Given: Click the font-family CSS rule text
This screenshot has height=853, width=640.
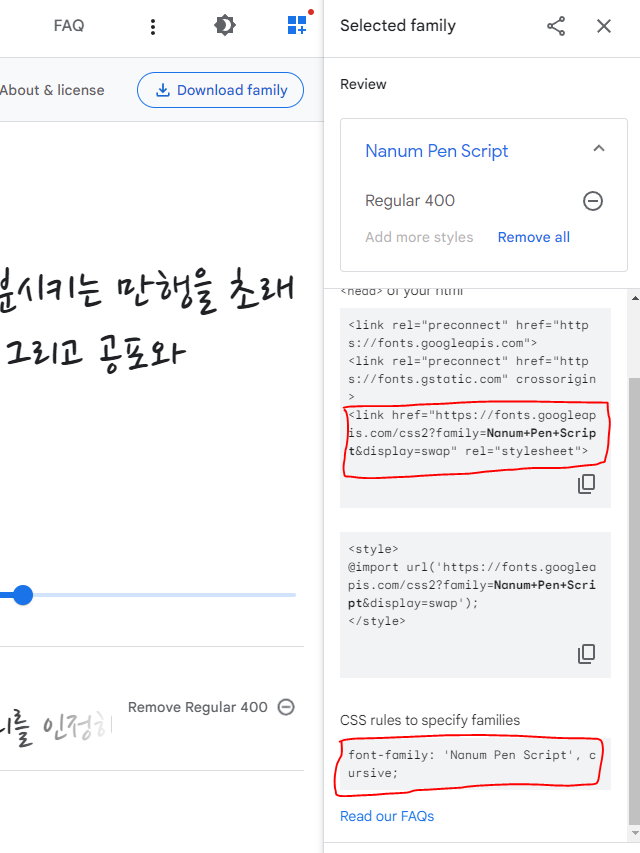Looking at the screenshot, I should pos(471,764).
